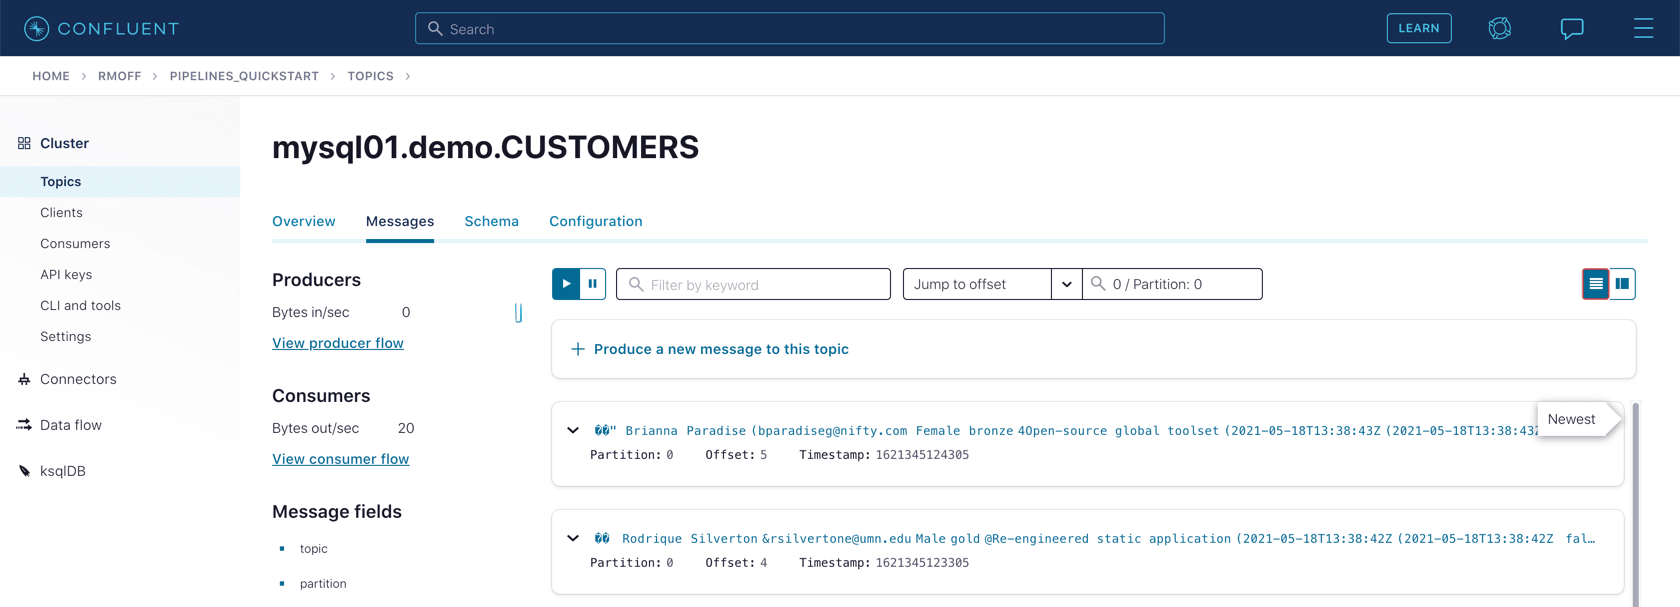This screenshot has width=1680, height=607.
Task: Select the Cluster heading in sidebar
Action: 64,143
